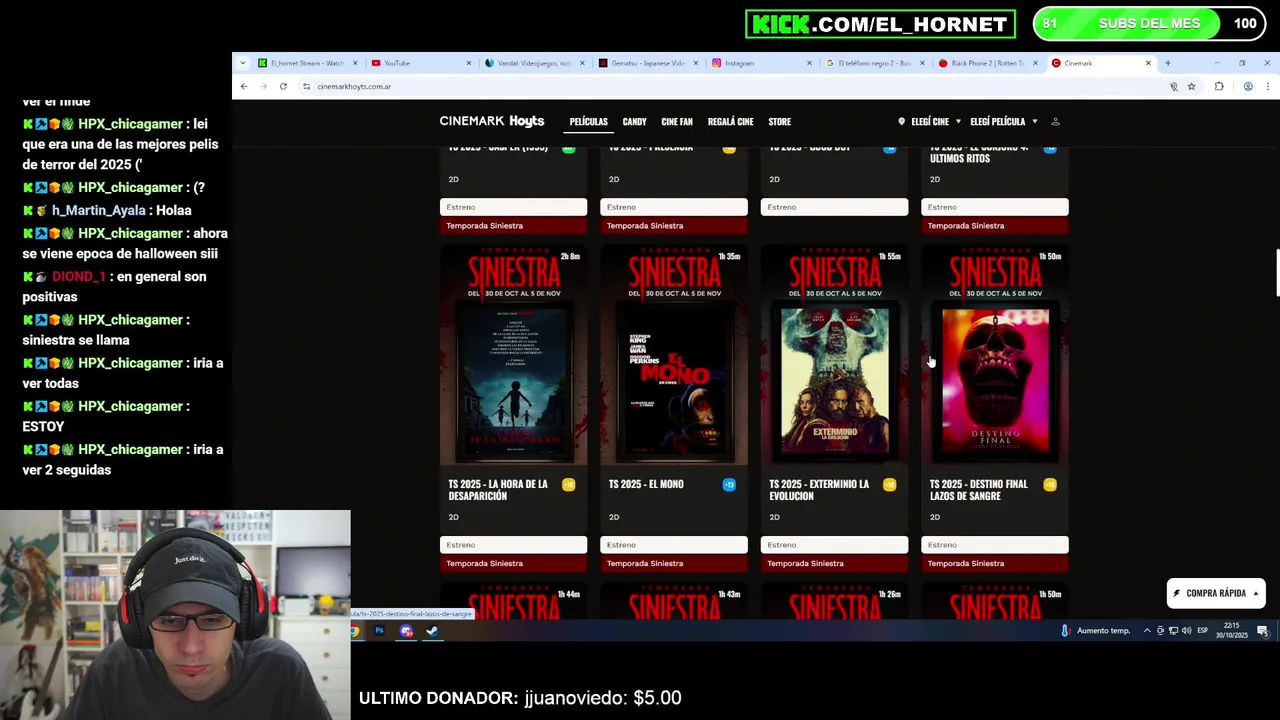This screenshot has width=1280, height=720.
Task: Click the page's vertical scrollbar thumb
Action: pos(1276,273)
